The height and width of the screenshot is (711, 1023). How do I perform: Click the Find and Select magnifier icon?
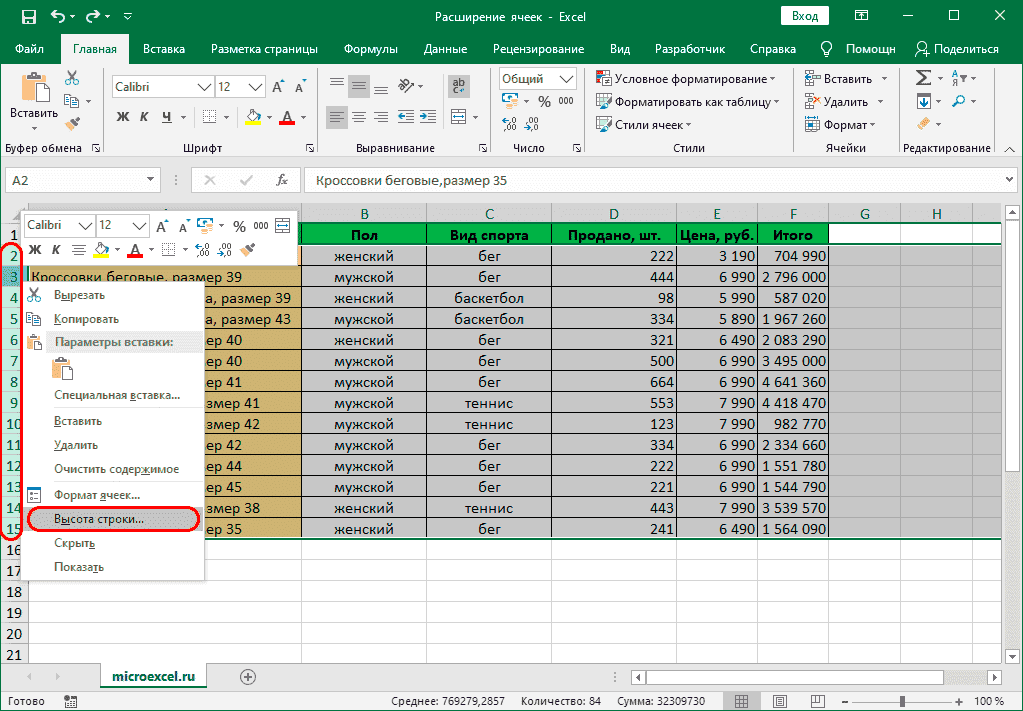[x=958, y=101]
